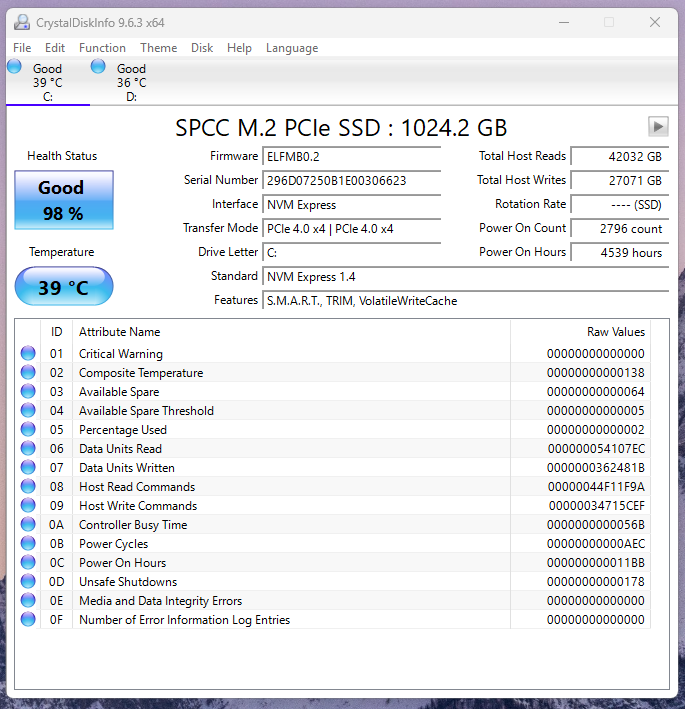The height and width of the screenshot is (709, 685).
Task: Click the Attribute Name column header
Action: click(291, 331)
